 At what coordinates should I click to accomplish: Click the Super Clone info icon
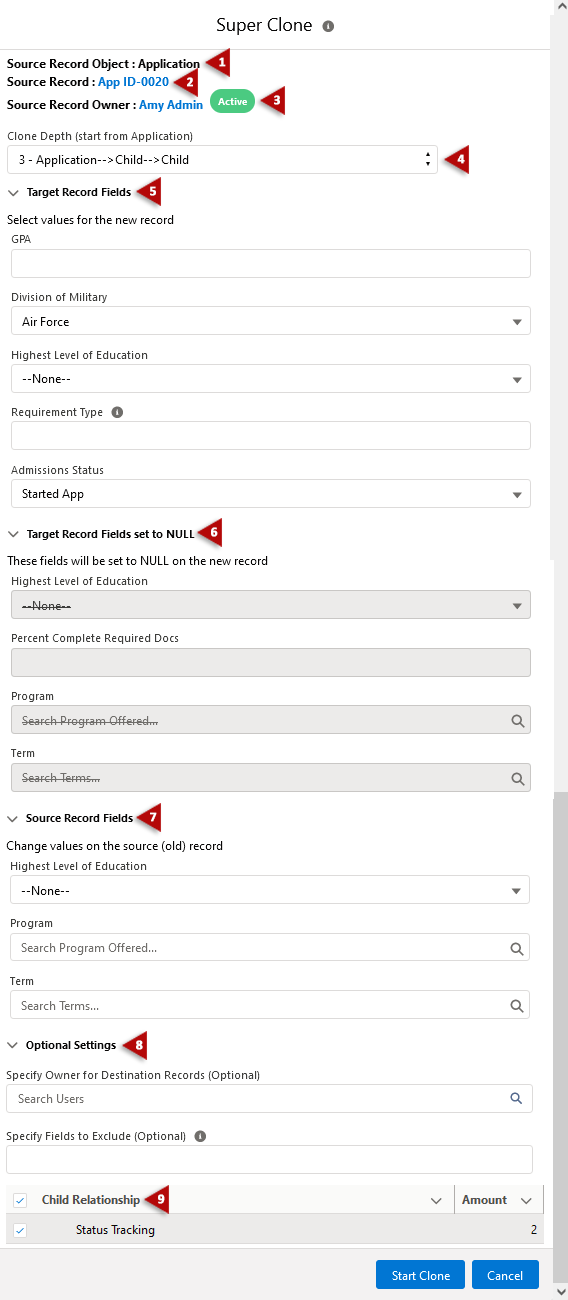coord(328,26)
